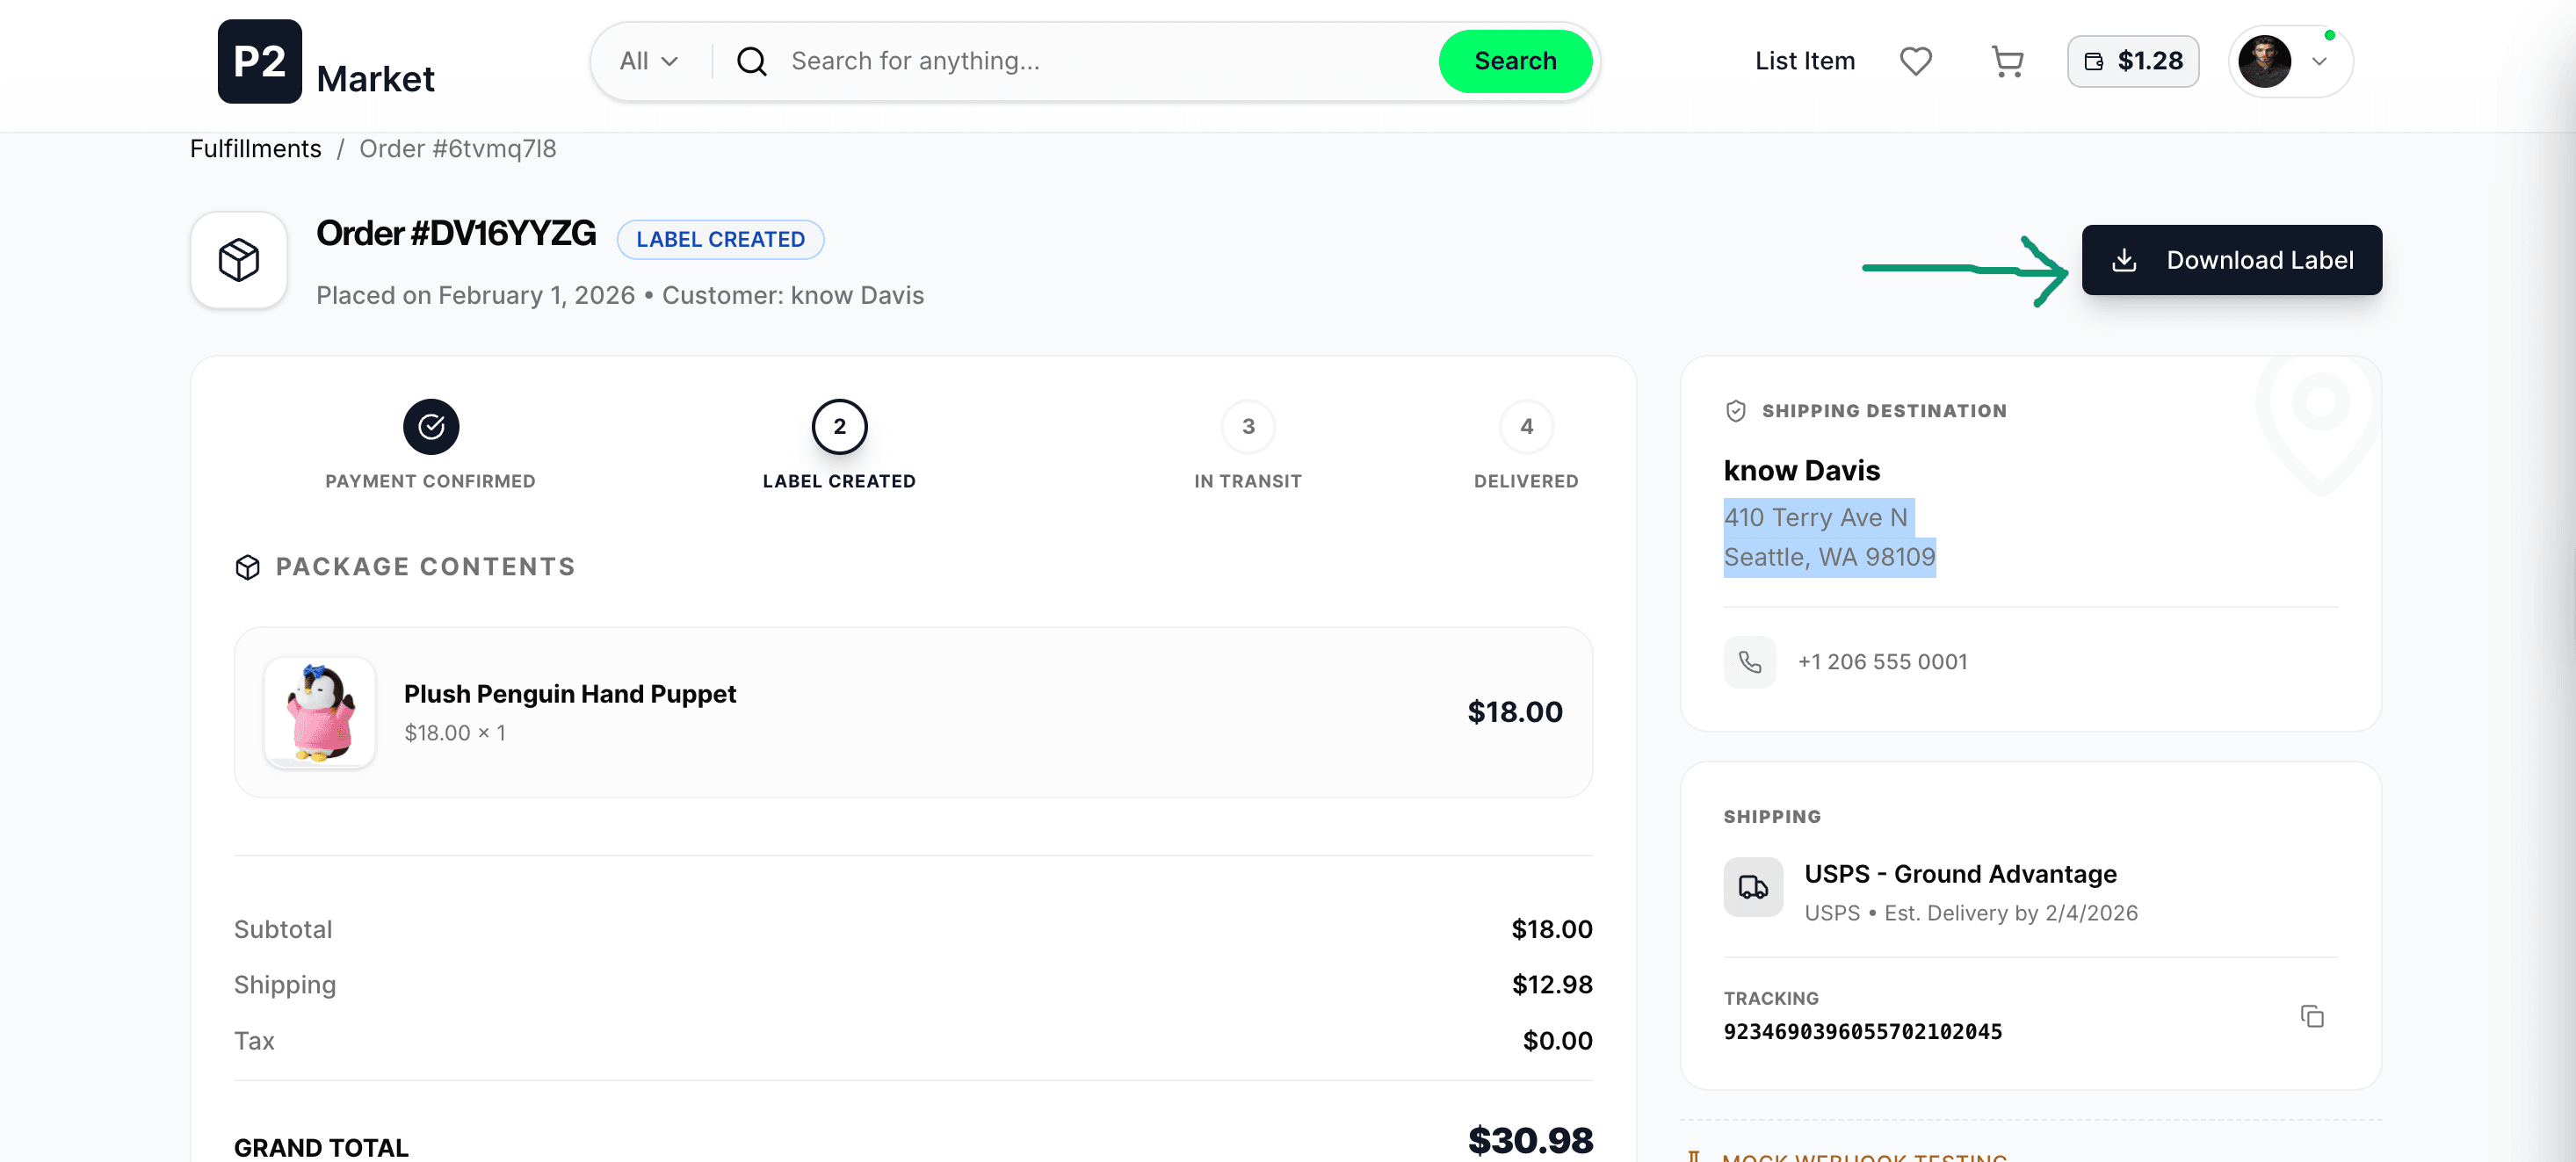Click the Payment Confirmed checkmark step
Screen dimensions: 2576x1162
[431, 427]
